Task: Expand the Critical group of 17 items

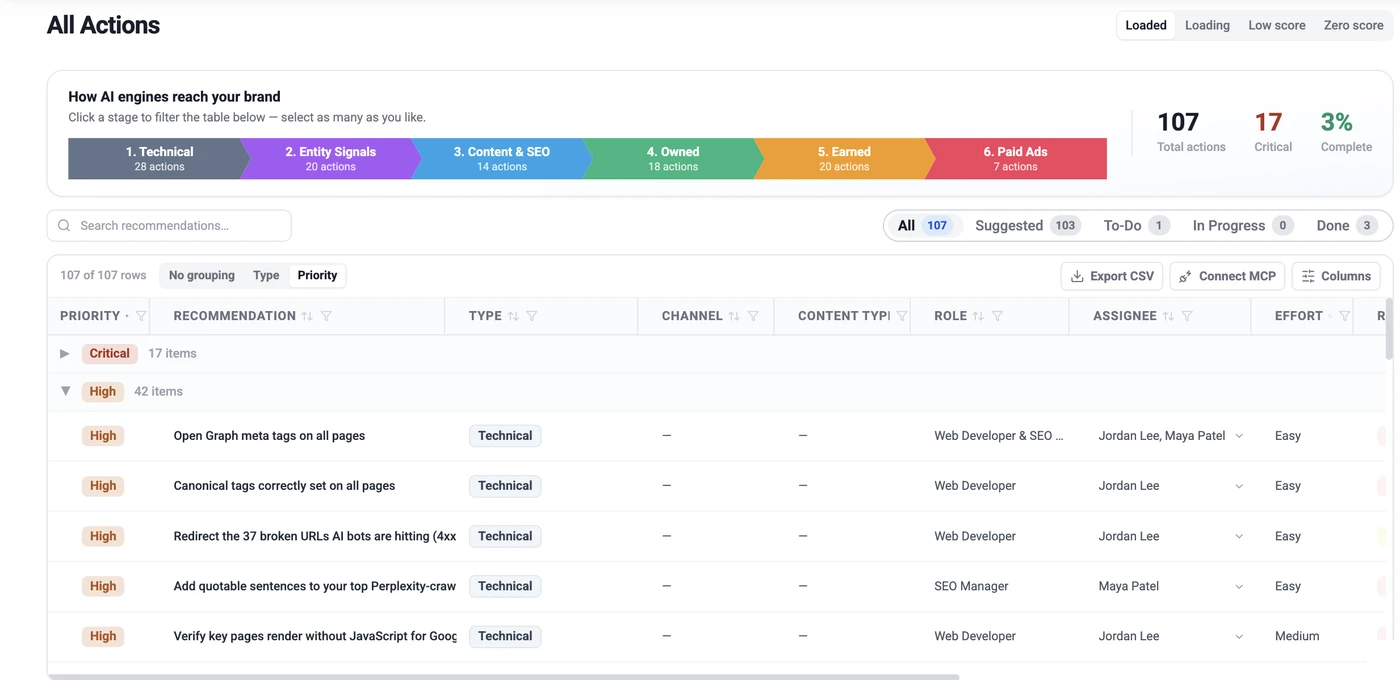Action: tap(65, 353)
